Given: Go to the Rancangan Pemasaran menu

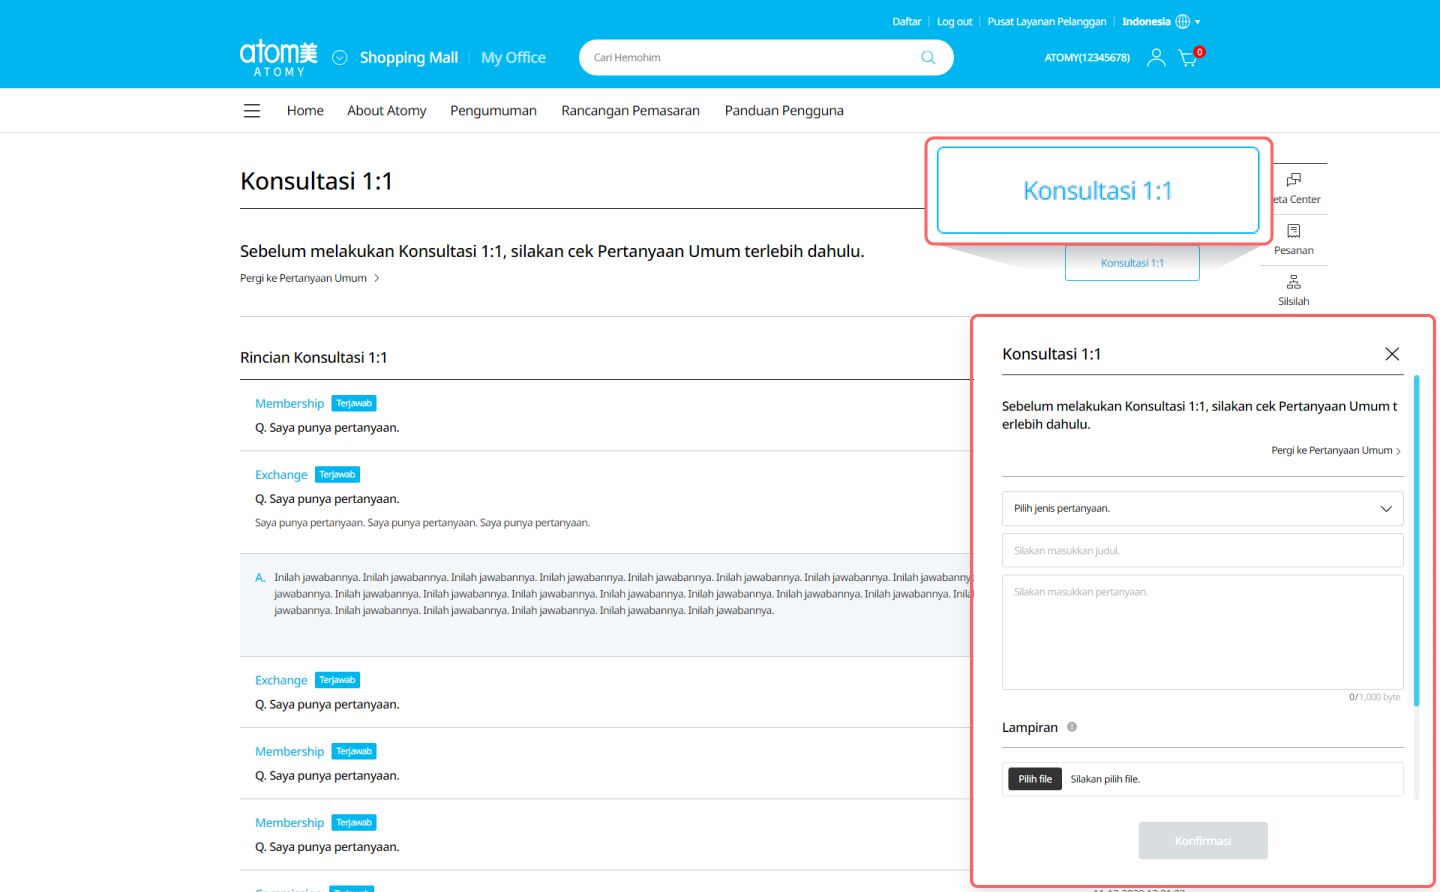Looking at the screenshot, I should click(x=630, y=111).
